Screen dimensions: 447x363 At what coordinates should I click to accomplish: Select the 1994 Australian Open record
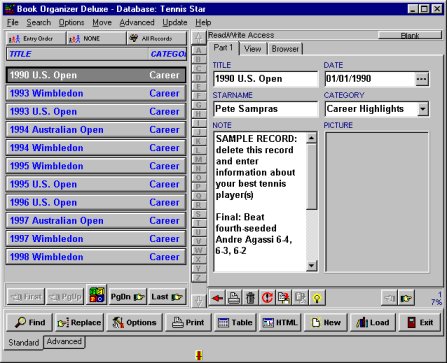(96, 130)
